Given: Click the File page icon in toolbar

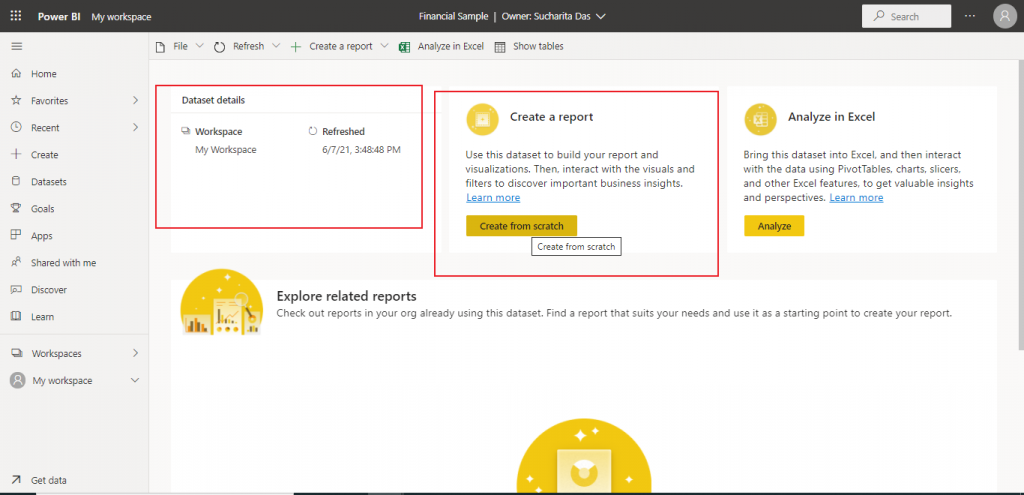Looking at the screenshot, I should [x=160, y=47].
